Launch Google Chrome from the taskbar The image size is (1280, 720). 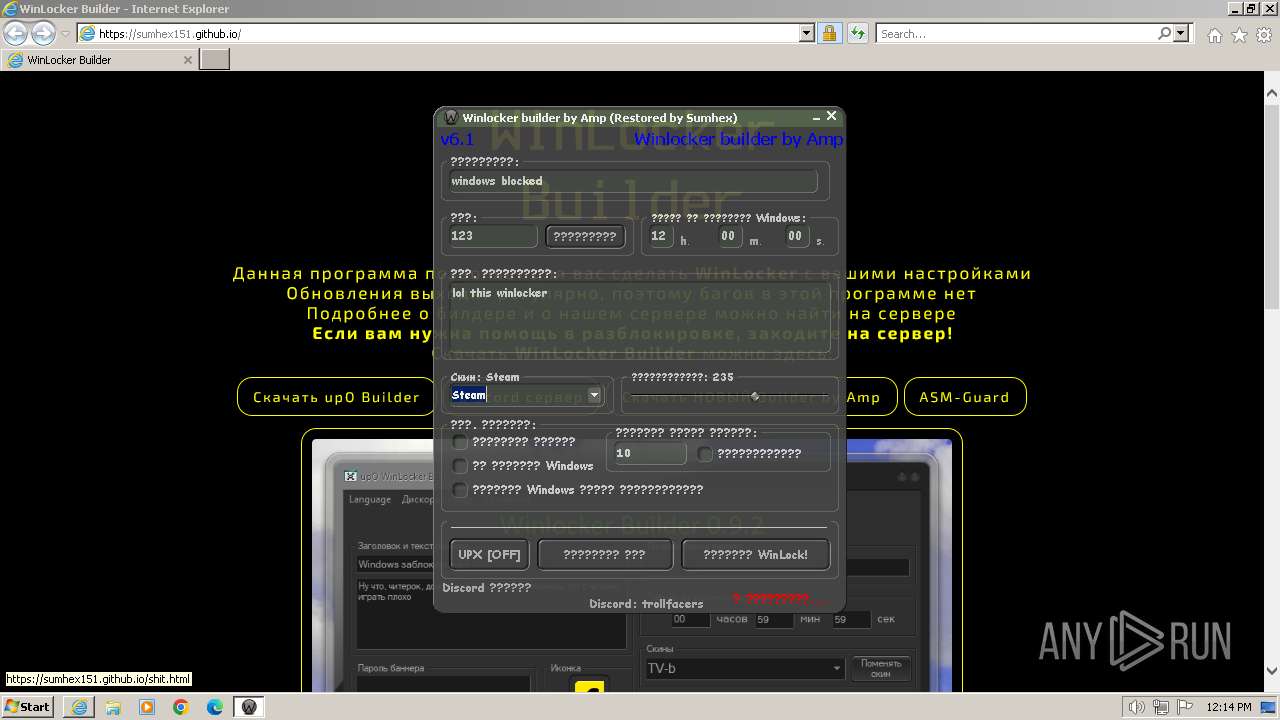(x=181, y=707)
